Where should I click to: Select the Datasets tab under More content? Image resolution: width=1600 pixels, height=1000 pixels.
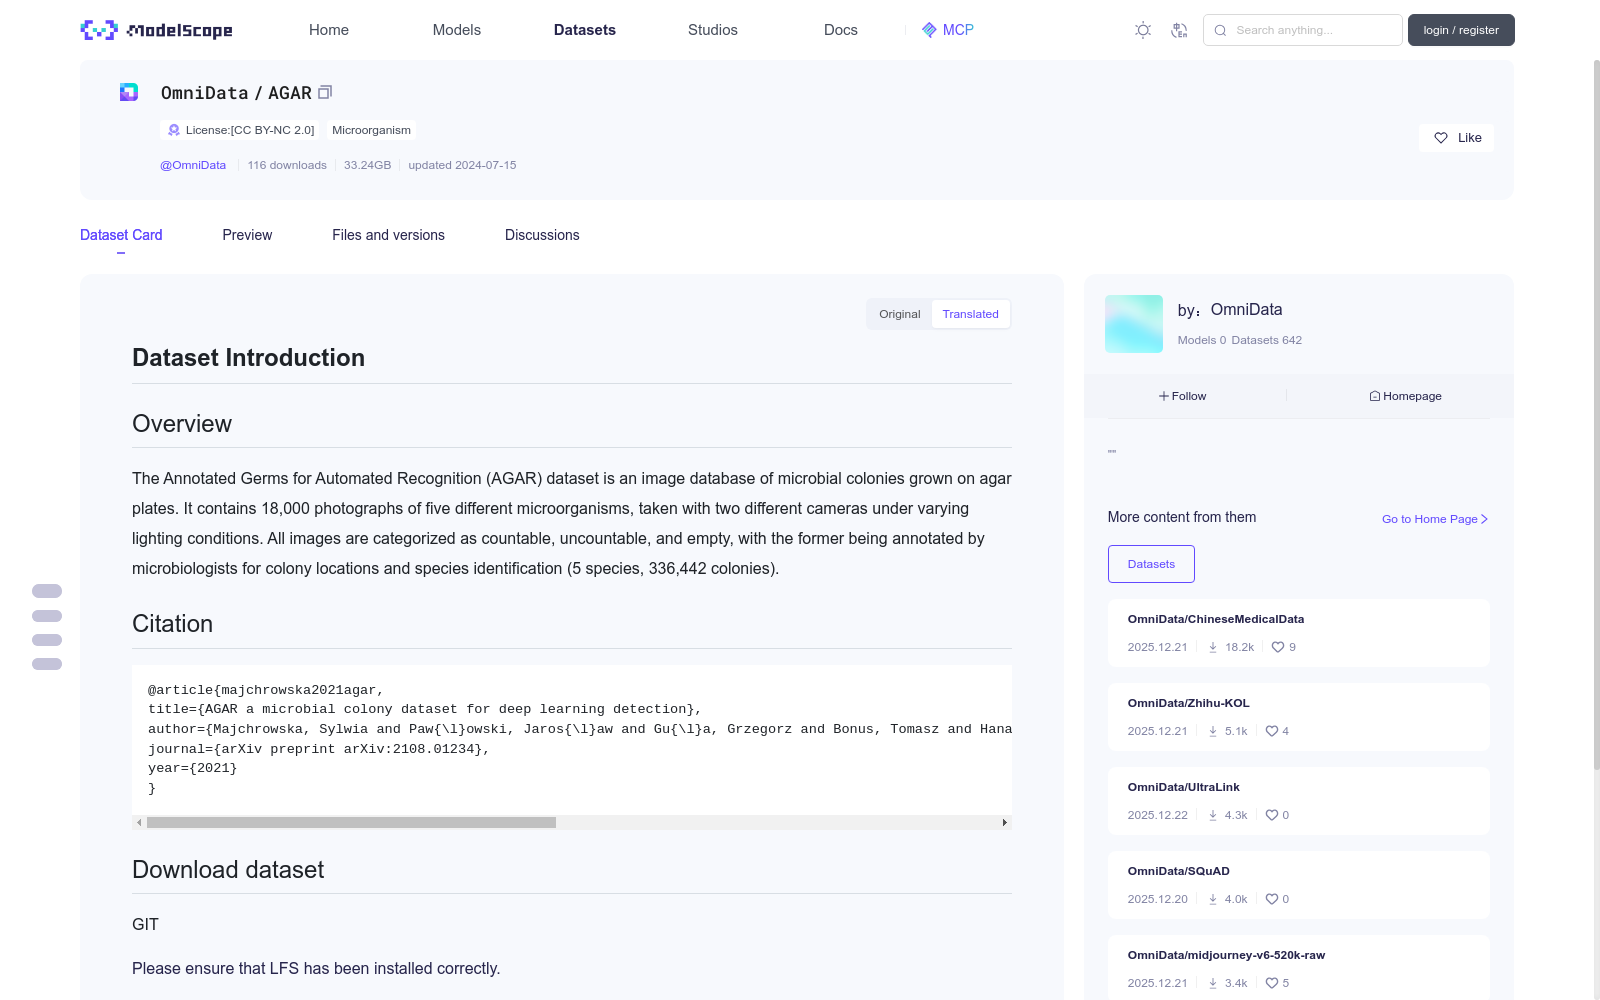tap(1151, 564)
